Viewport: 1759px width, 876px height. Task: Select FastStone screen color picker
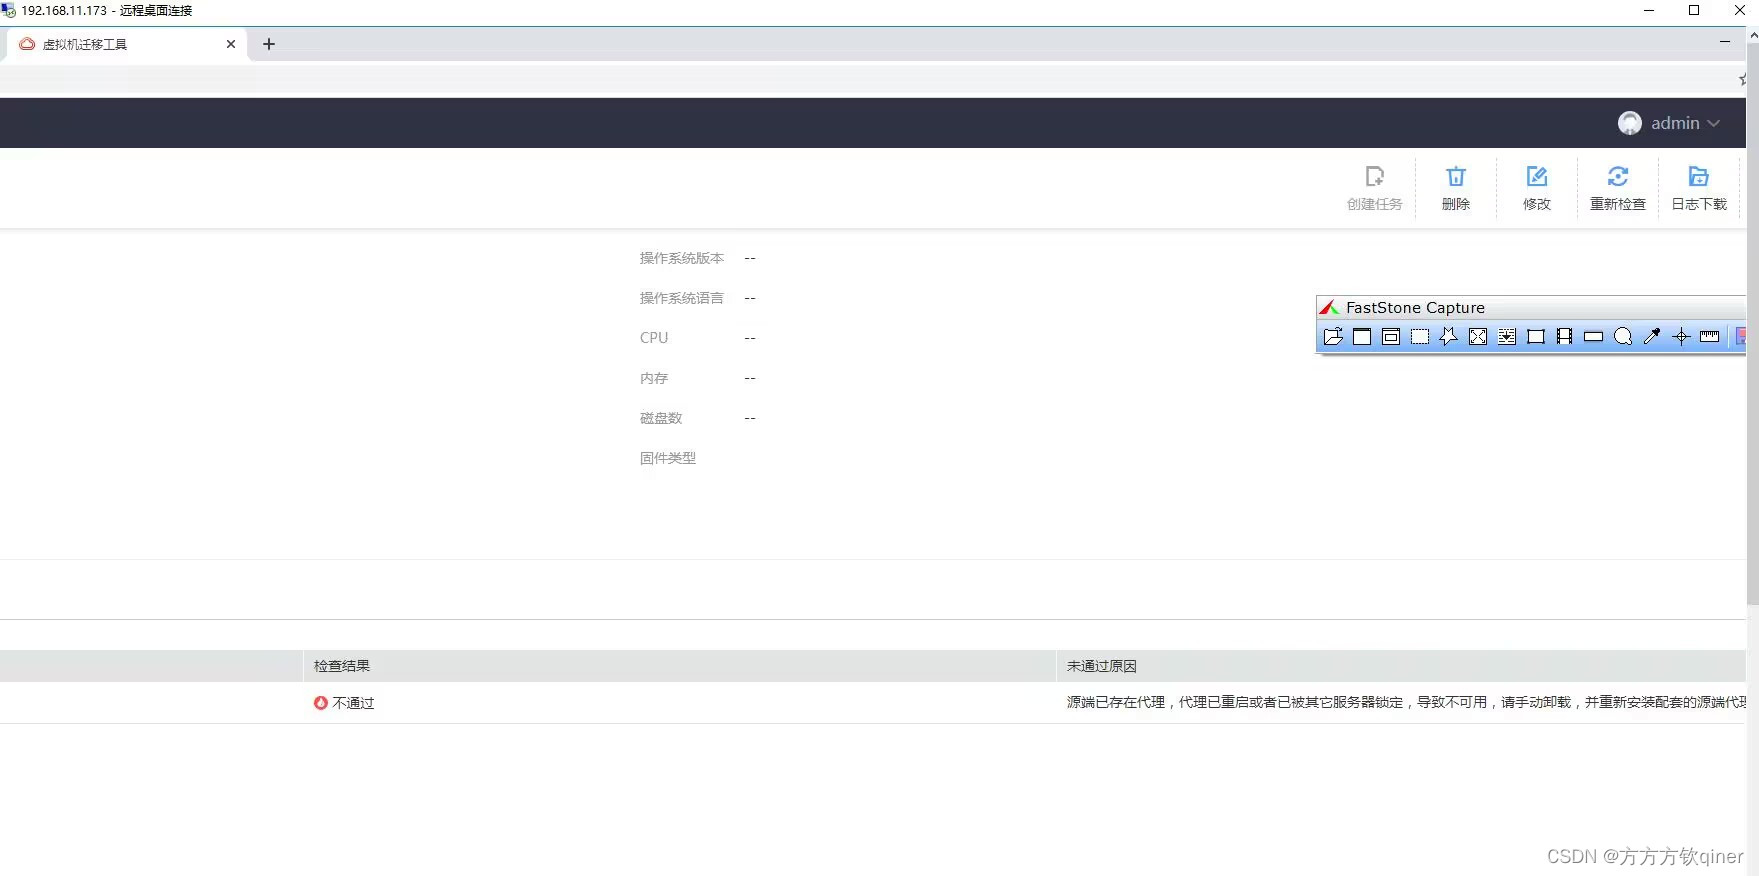(x=1652, y=337)
